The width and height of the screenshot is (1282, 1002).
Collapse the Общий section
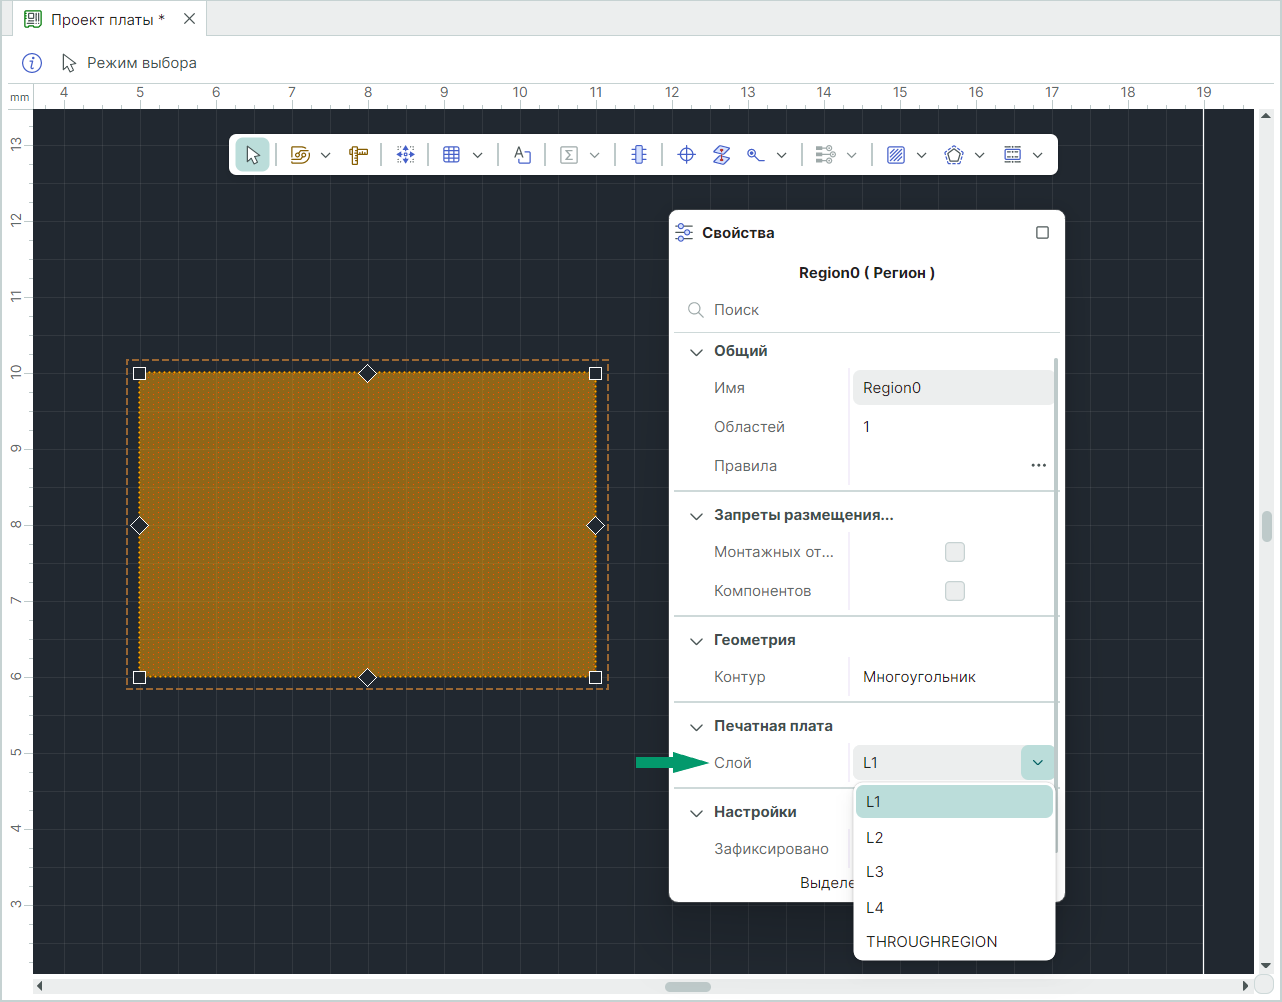tap(697, 352)
